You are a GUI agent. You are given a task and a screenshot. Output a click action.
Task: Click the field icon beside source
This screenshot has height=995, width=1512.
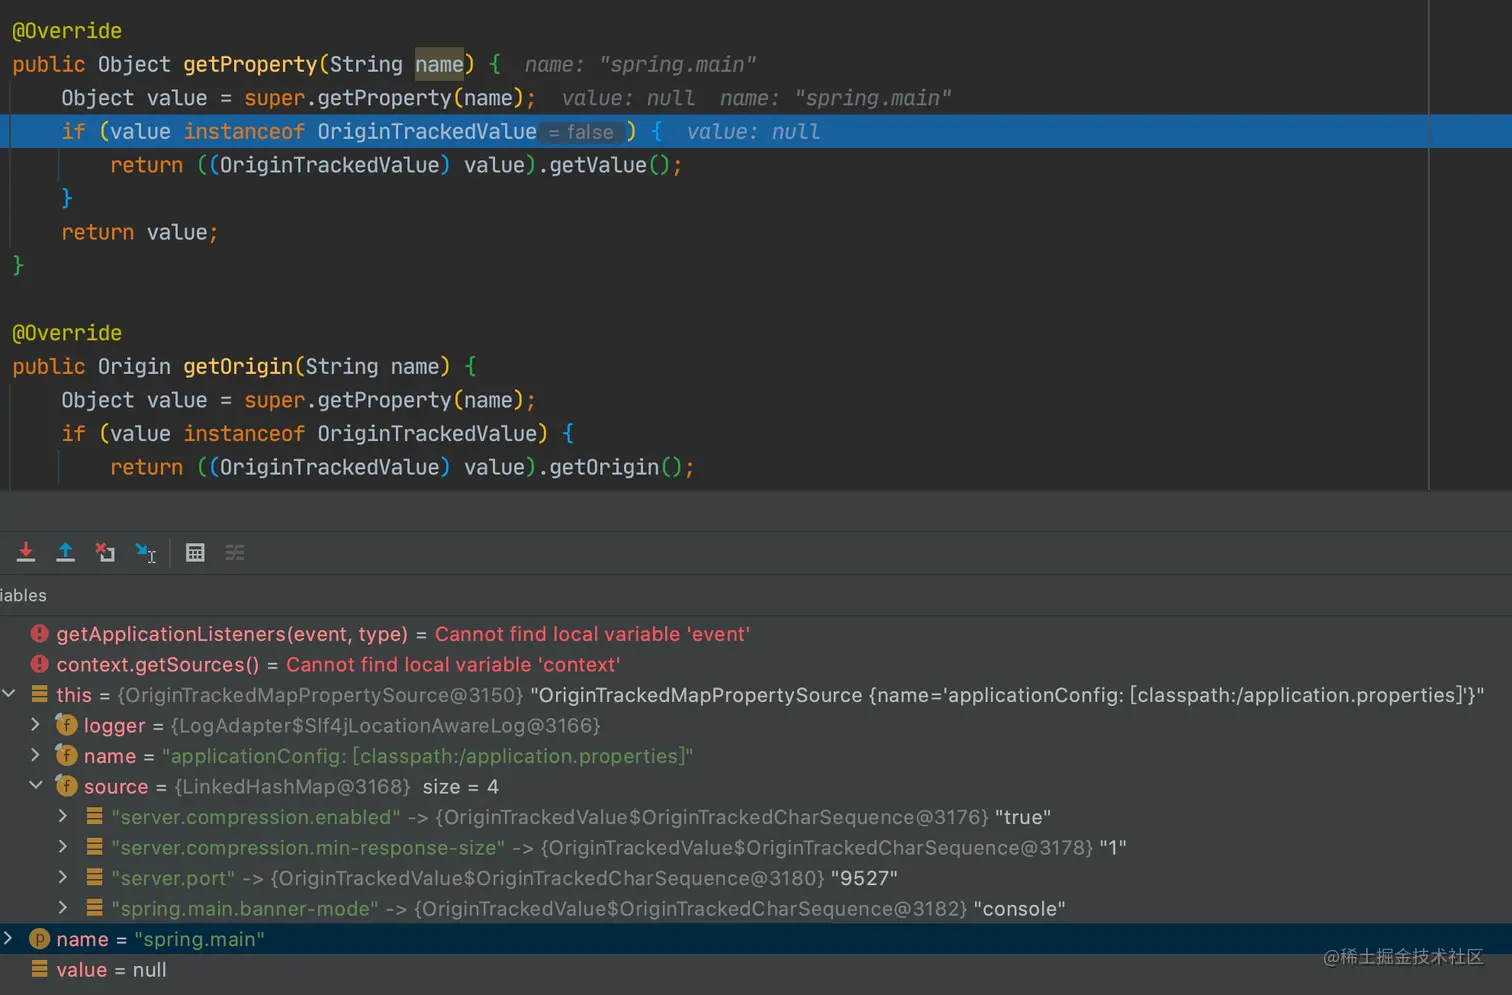66,786
